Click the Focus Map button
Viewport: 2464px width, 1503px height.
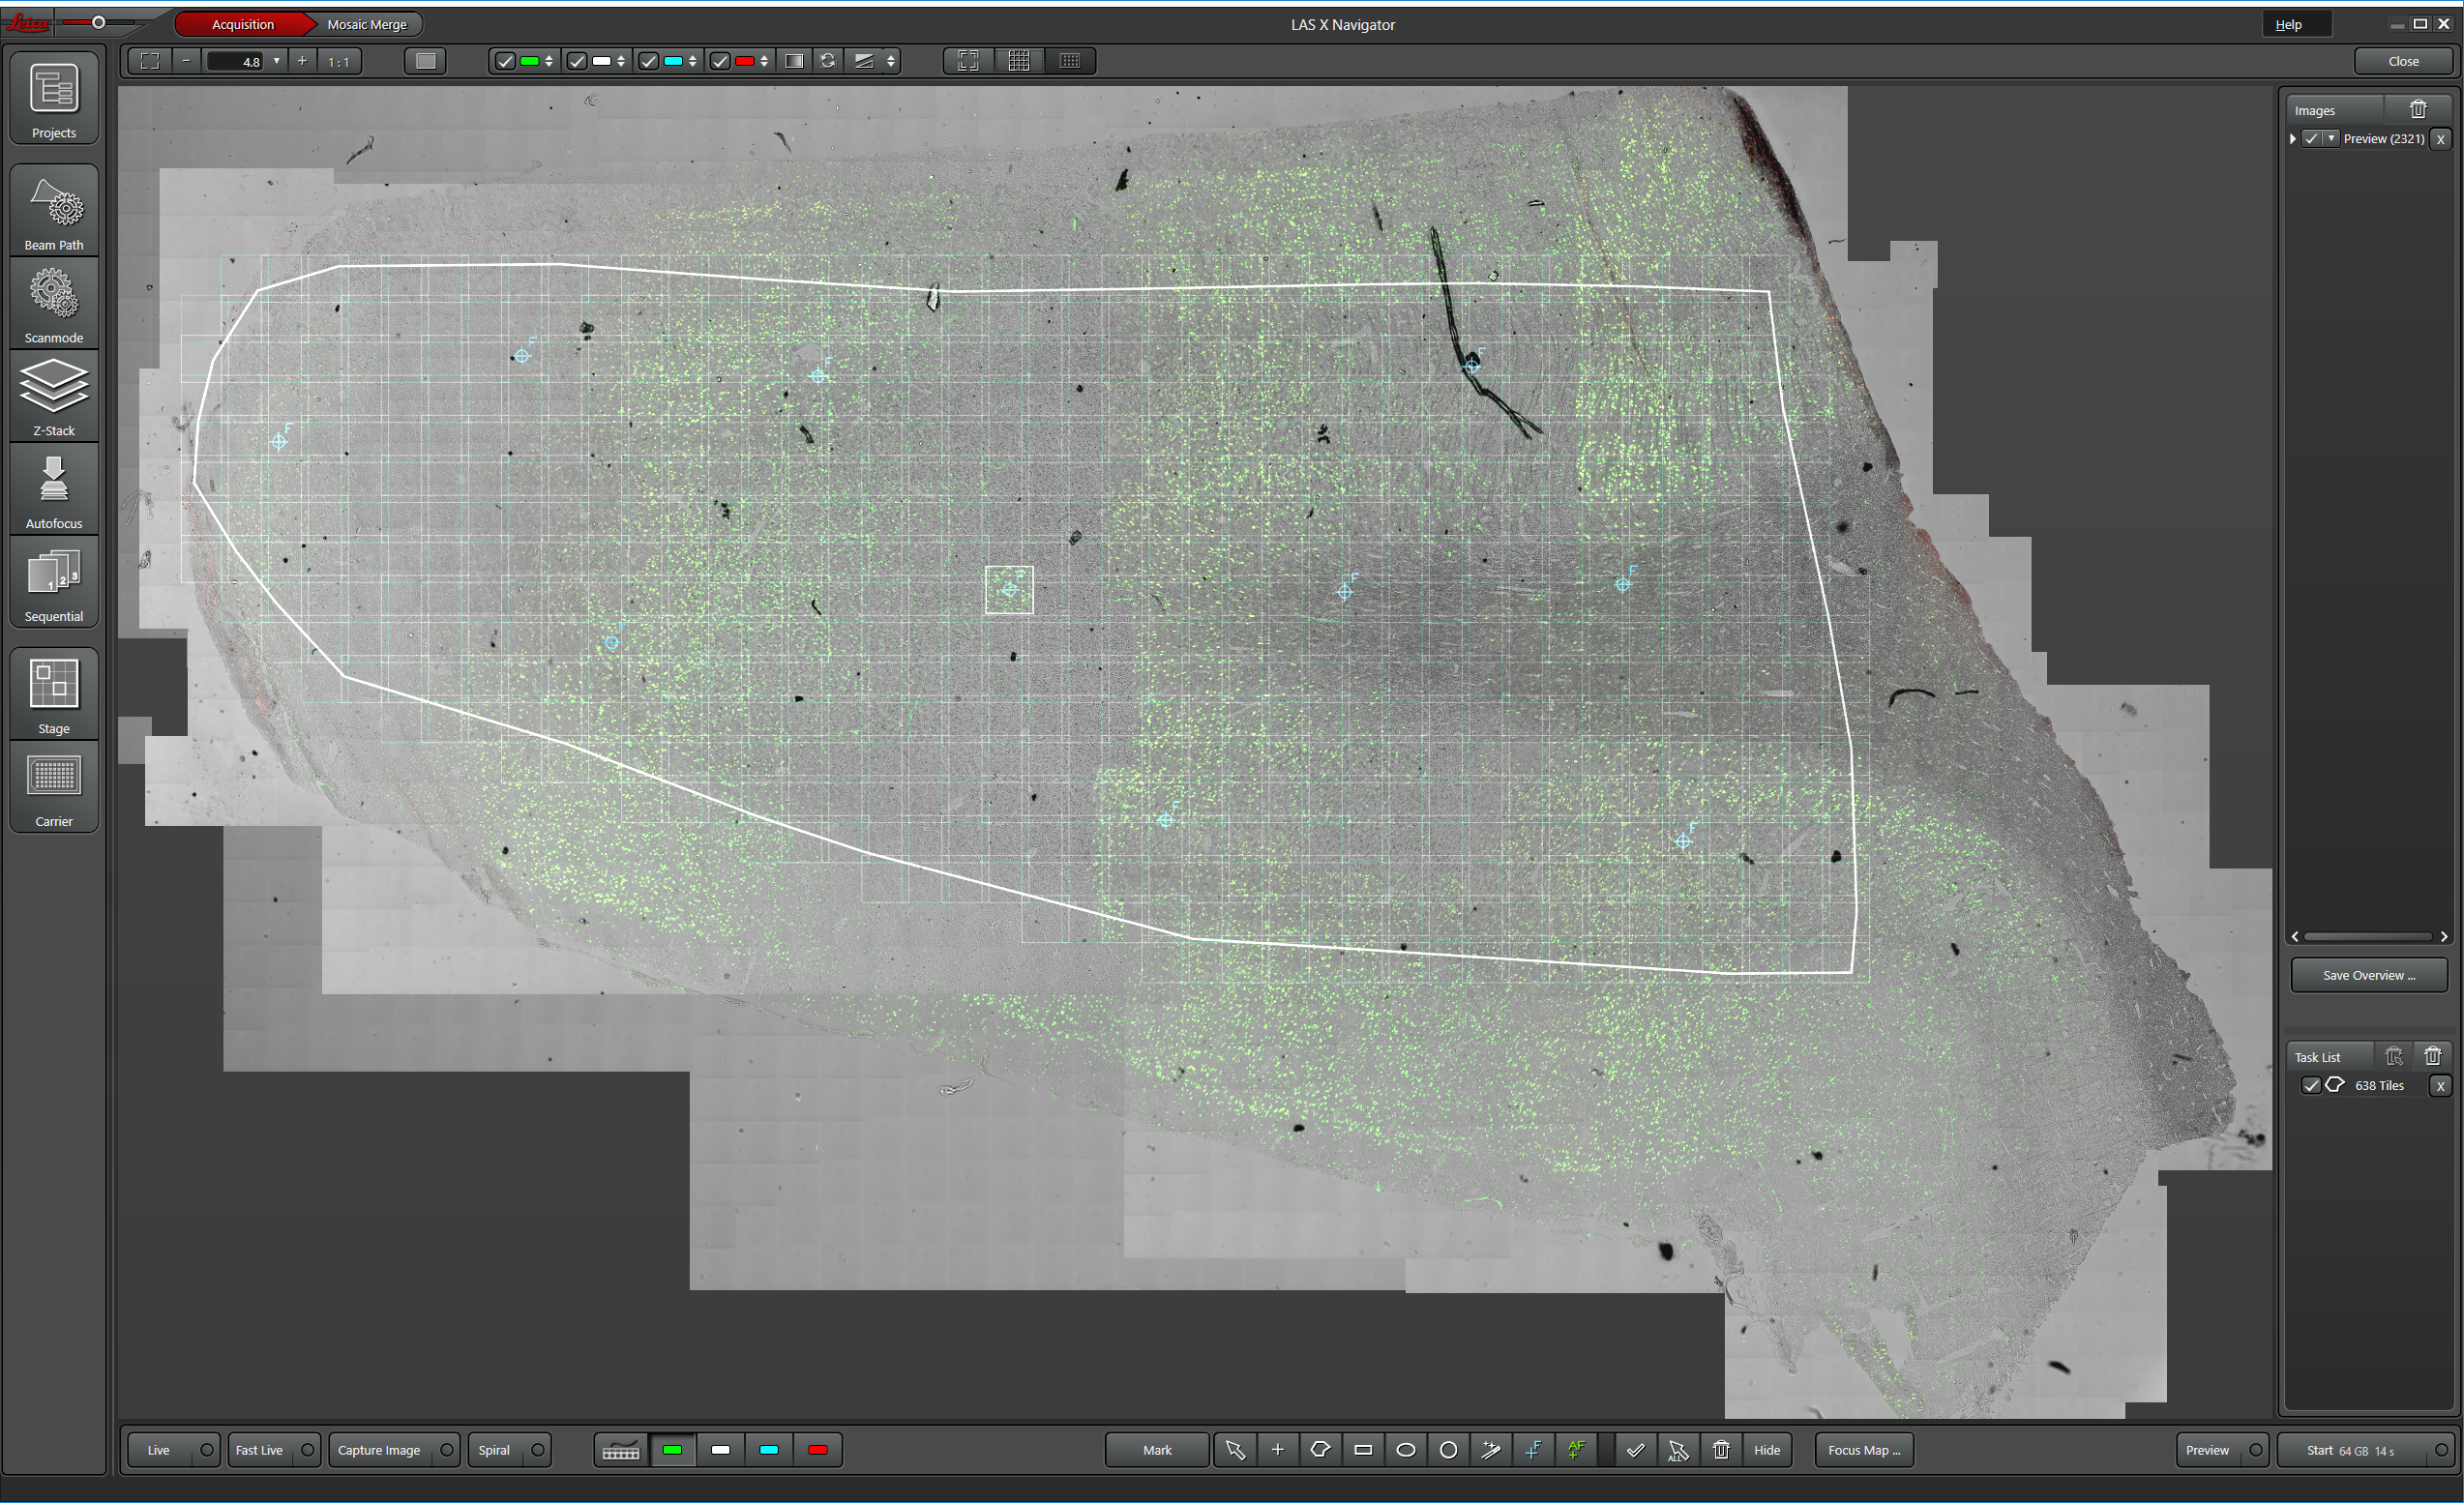click(x=1863, y=1449)
